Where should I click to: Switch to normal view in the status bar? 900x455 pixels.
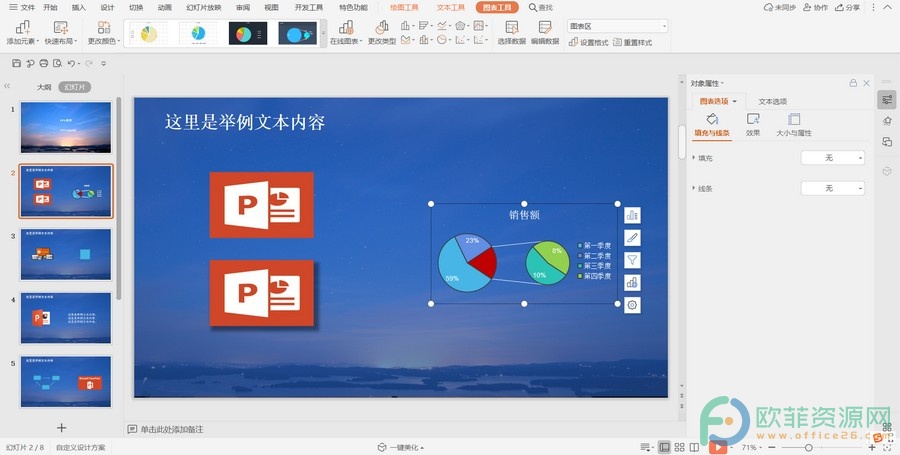pyautogui.click(x=664, y=447)
